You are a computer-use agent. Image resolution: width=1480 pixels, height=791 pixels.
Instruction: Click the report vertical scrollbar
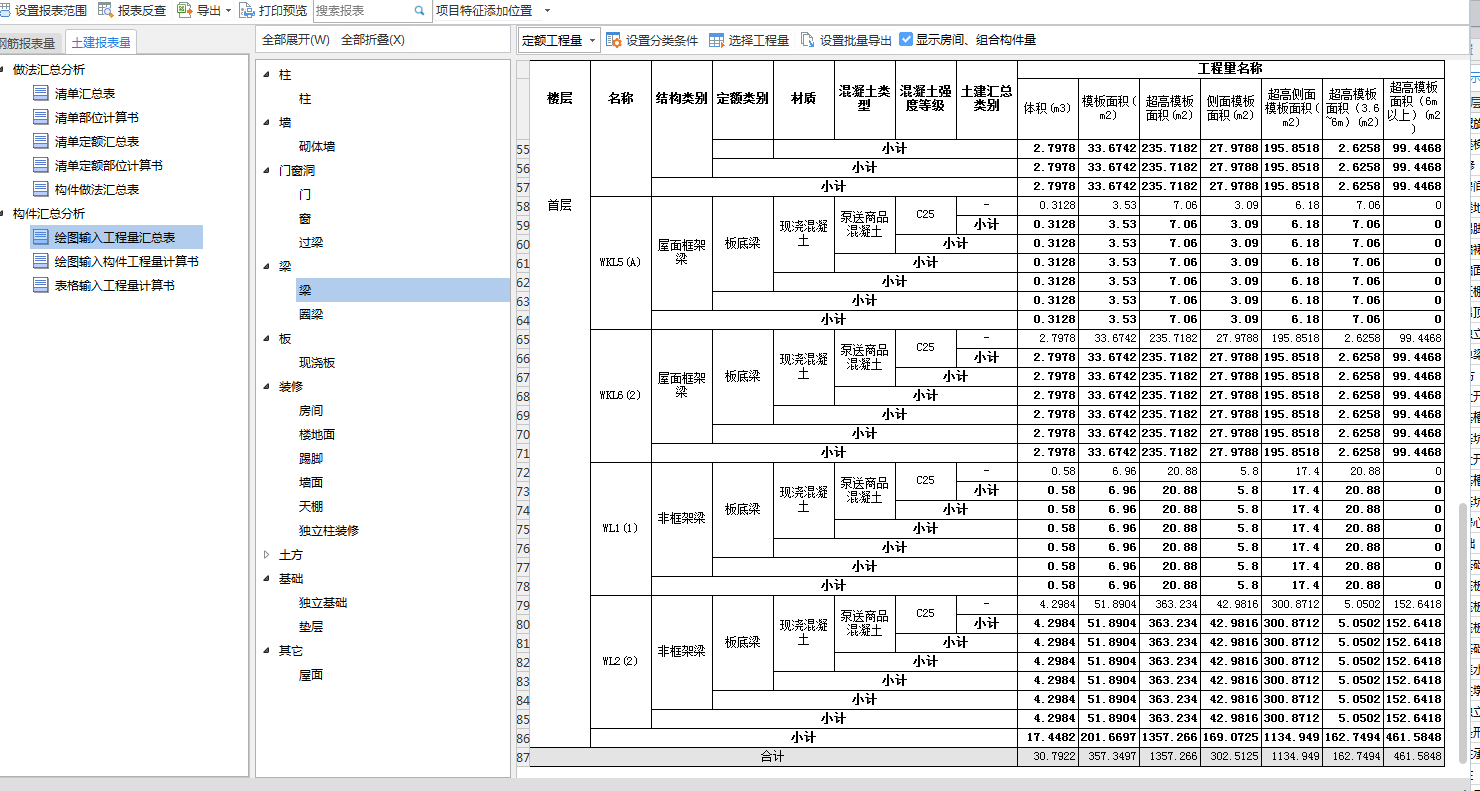coord(1463,632)
